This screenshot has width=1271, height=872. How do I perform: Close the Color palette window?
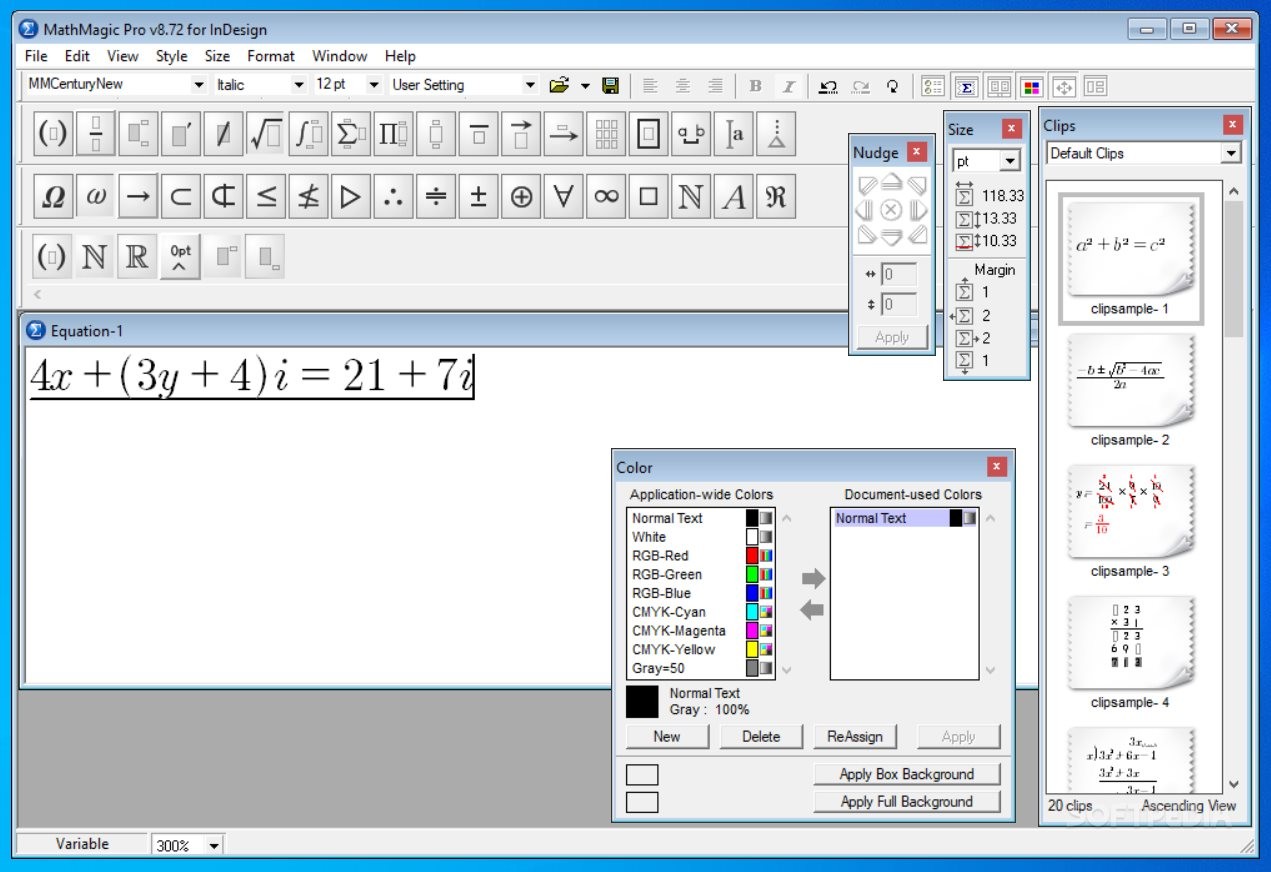[996, 467]
